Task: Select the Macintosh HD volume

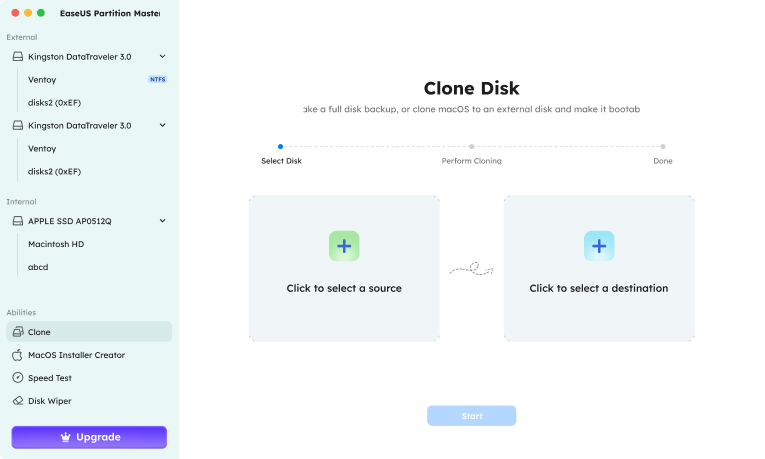Action: coord(56,244)
